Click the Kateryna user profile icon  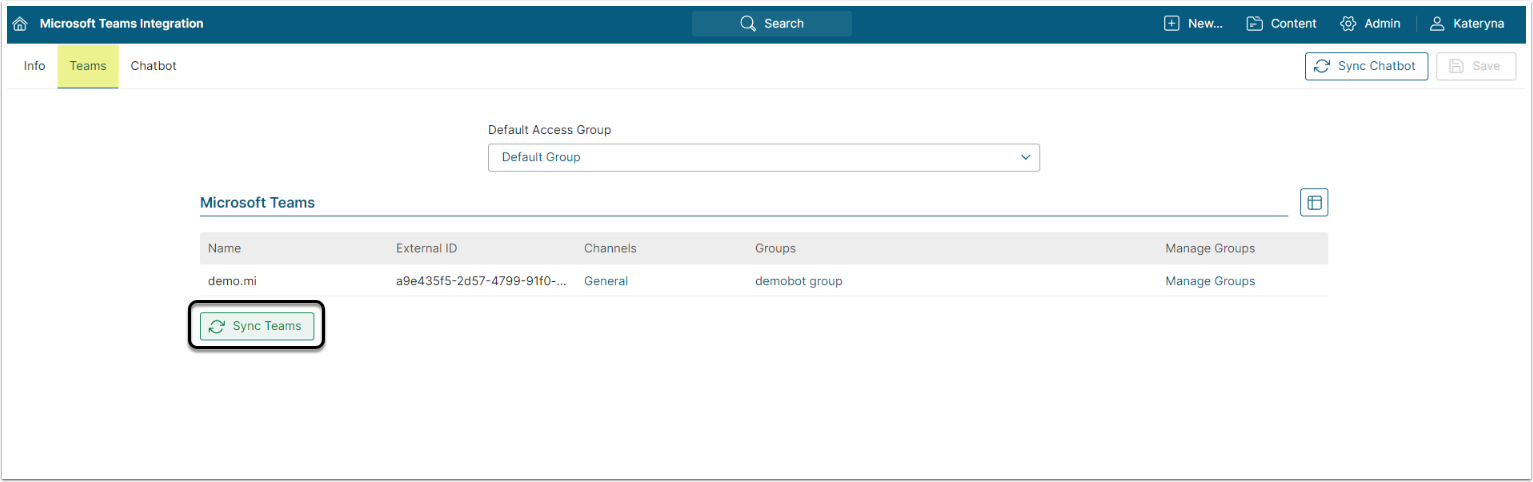pos(1437,24)
